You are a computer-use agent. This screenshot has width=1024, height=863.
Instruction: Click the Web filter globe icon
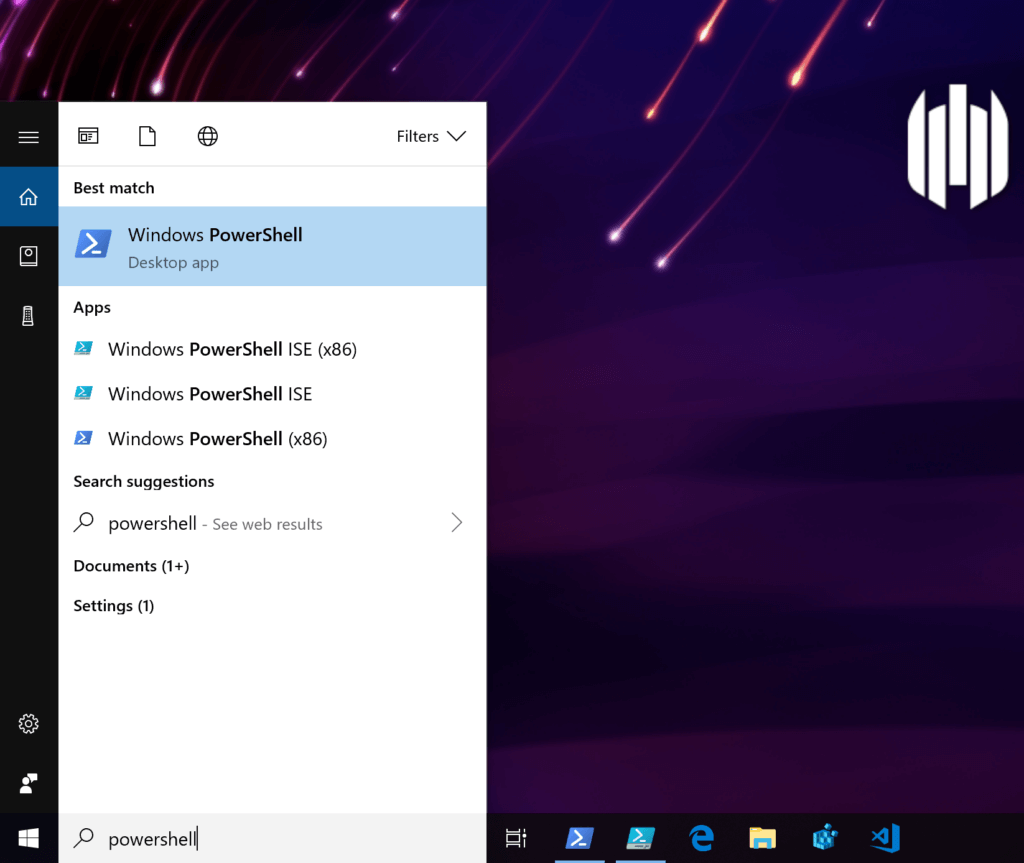click(207, 137)
